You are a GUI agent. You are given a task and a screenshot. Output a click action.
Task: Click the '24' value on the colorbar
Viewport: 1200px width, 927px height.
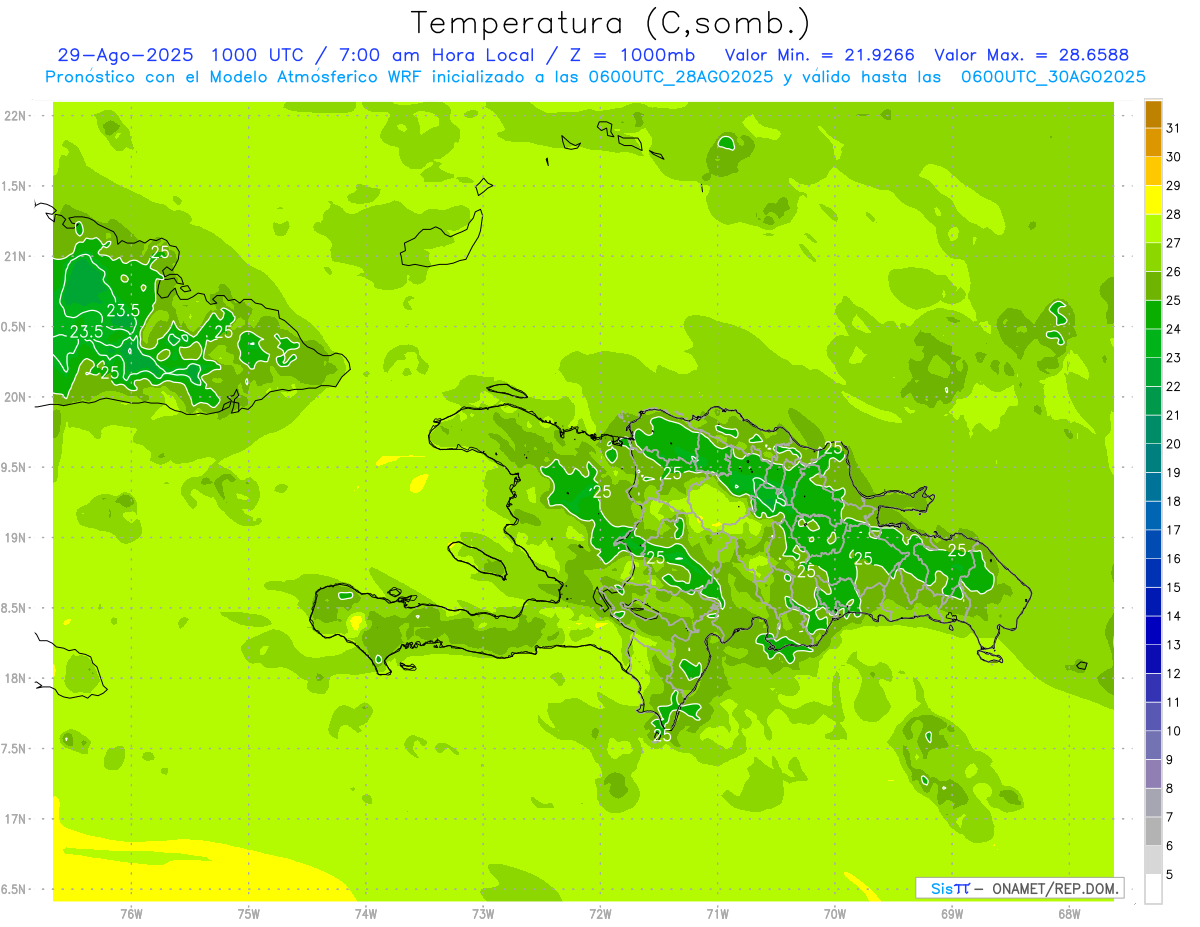1174,329
